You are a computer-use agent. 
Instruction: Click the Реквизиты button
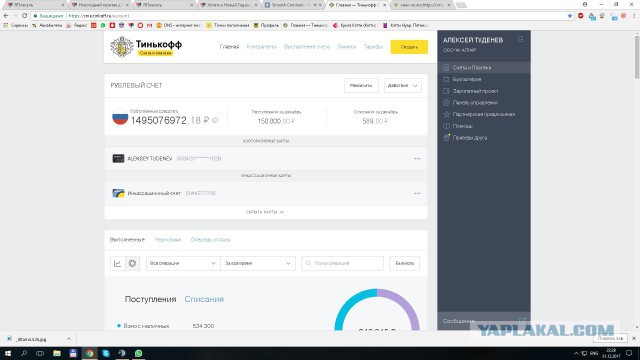[361, 85]
